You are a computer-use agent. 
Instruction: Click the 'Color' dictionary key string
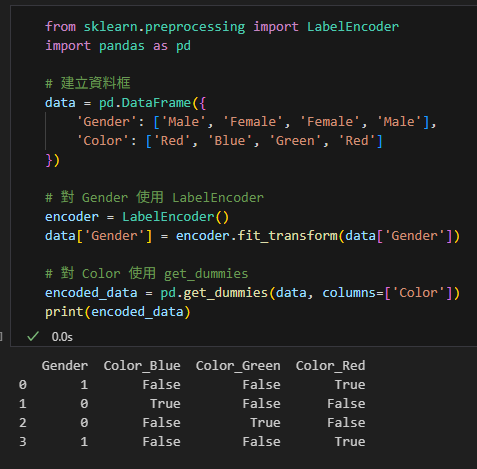103,141
